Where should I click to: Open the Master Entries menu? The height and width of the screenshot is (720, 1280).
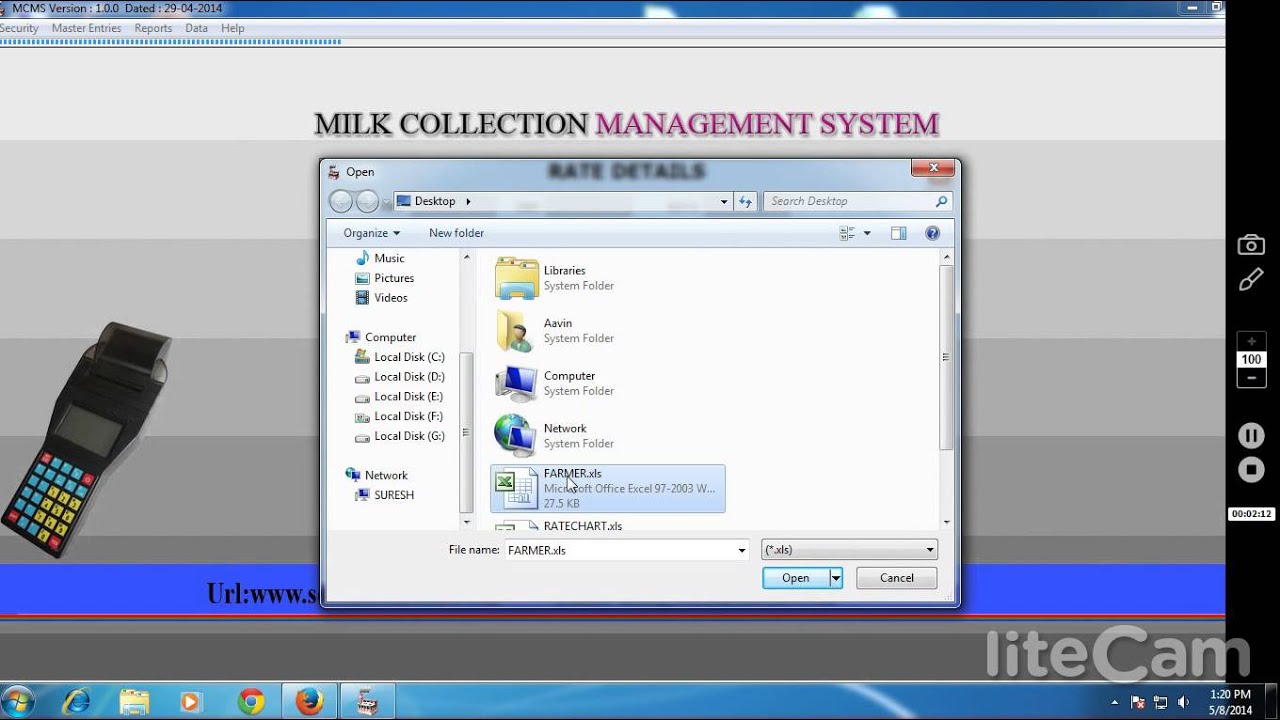[x=86, y=28]
